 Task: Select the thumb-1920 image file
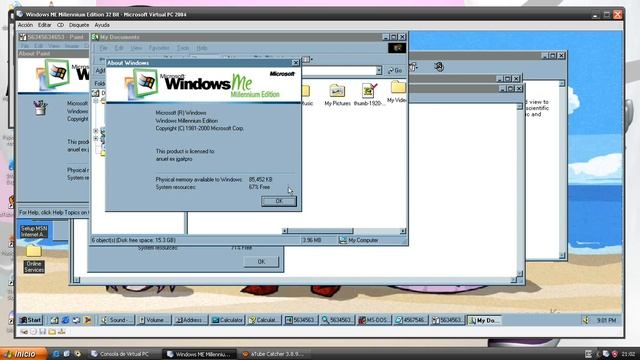(369, 95)
